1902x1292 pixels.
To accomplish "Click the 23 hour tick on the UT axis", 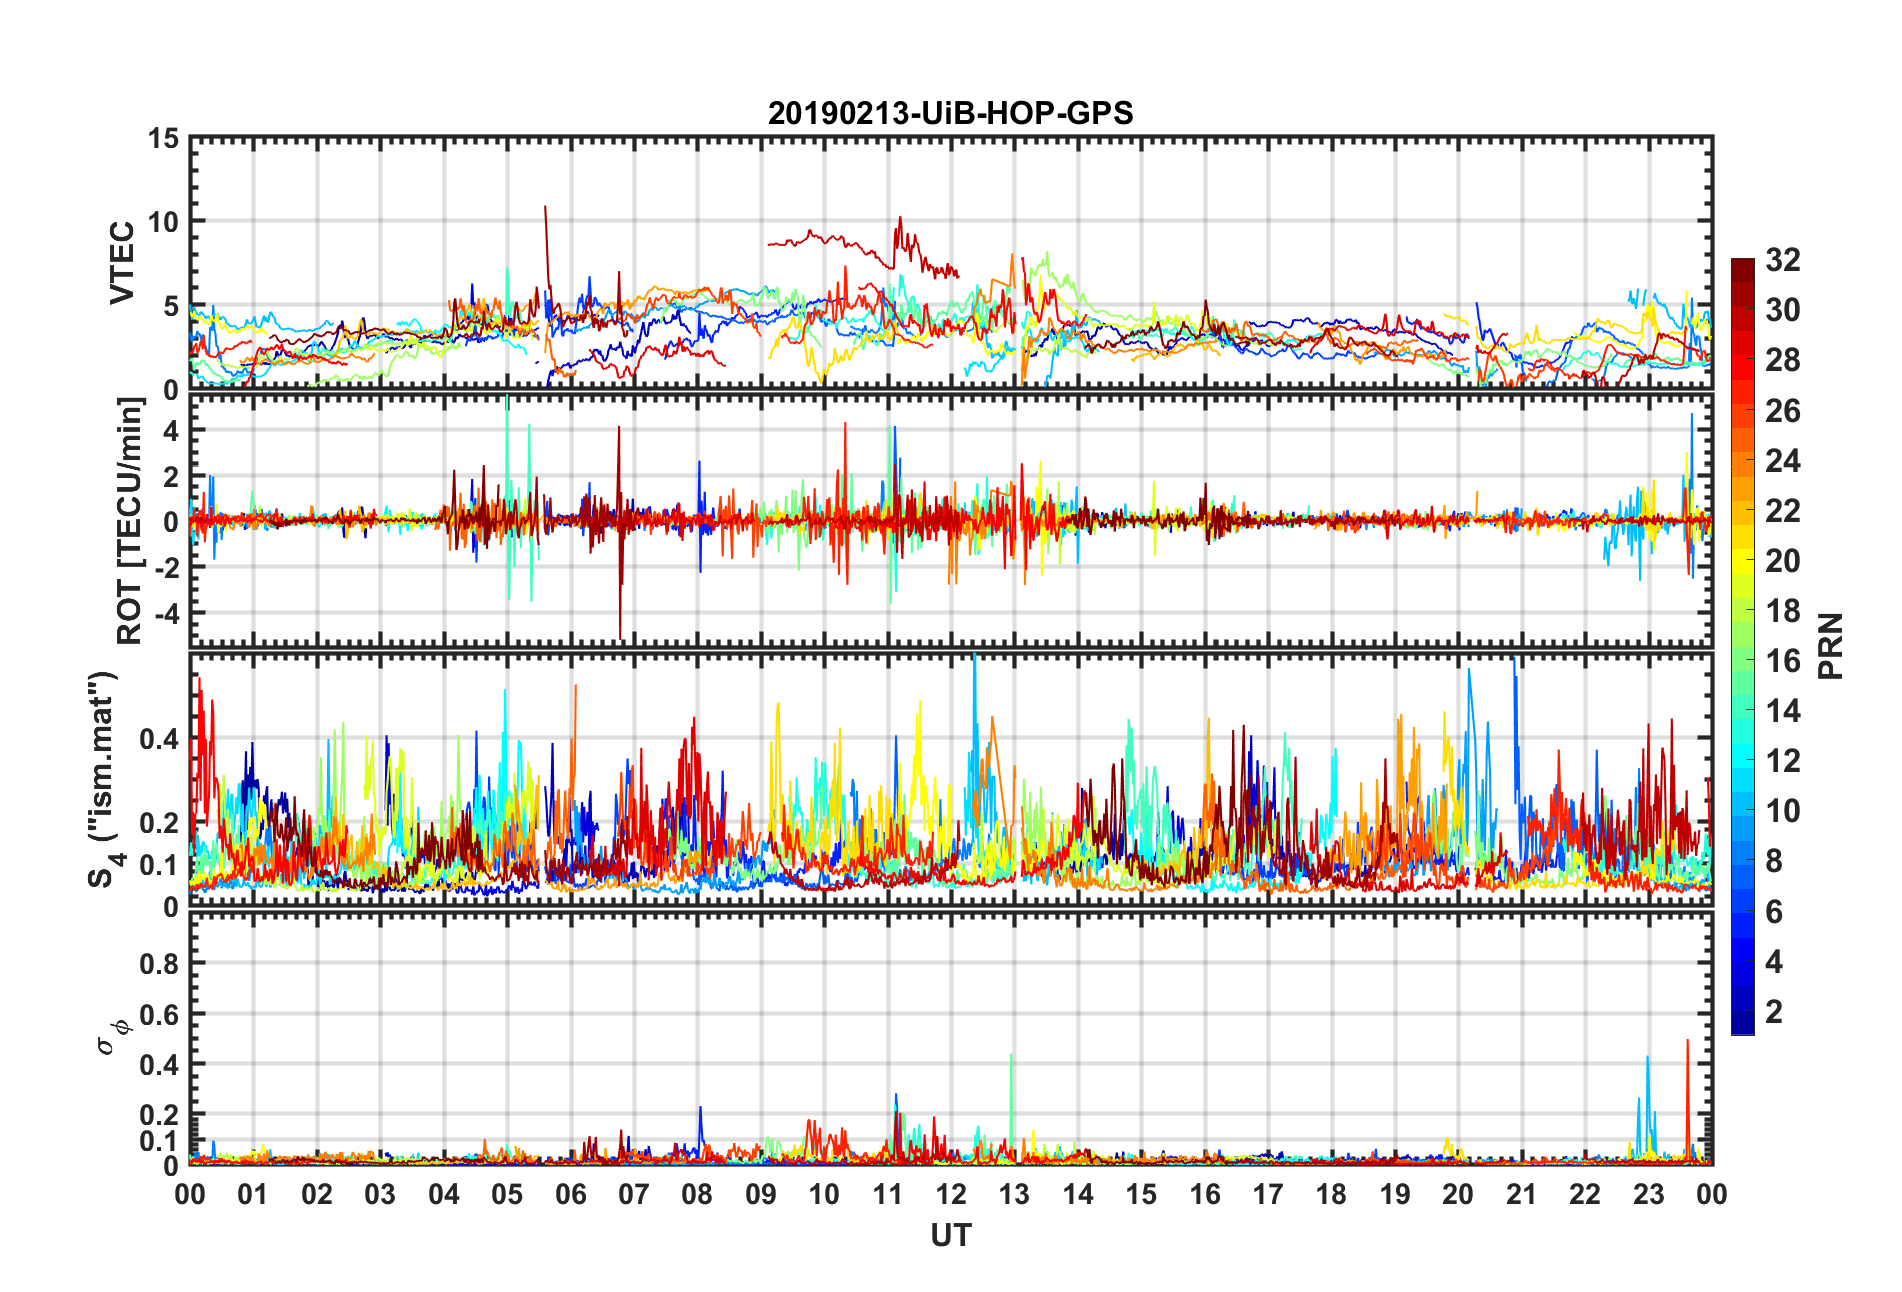I will (1648, 1194).
